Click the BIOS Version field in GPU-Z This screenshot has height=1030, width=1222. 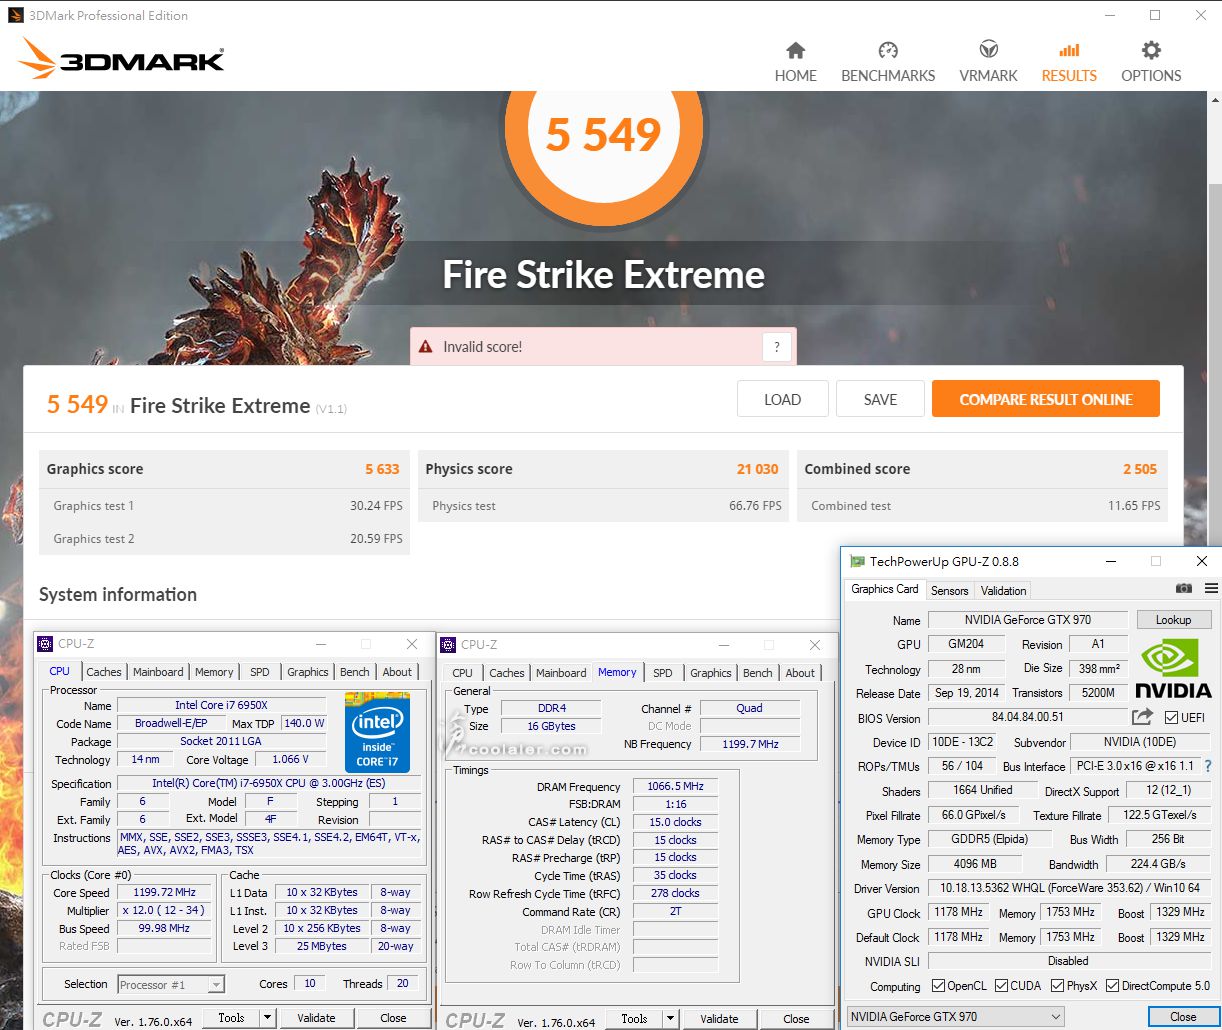pyautogui.click(x=1027, y=717)
